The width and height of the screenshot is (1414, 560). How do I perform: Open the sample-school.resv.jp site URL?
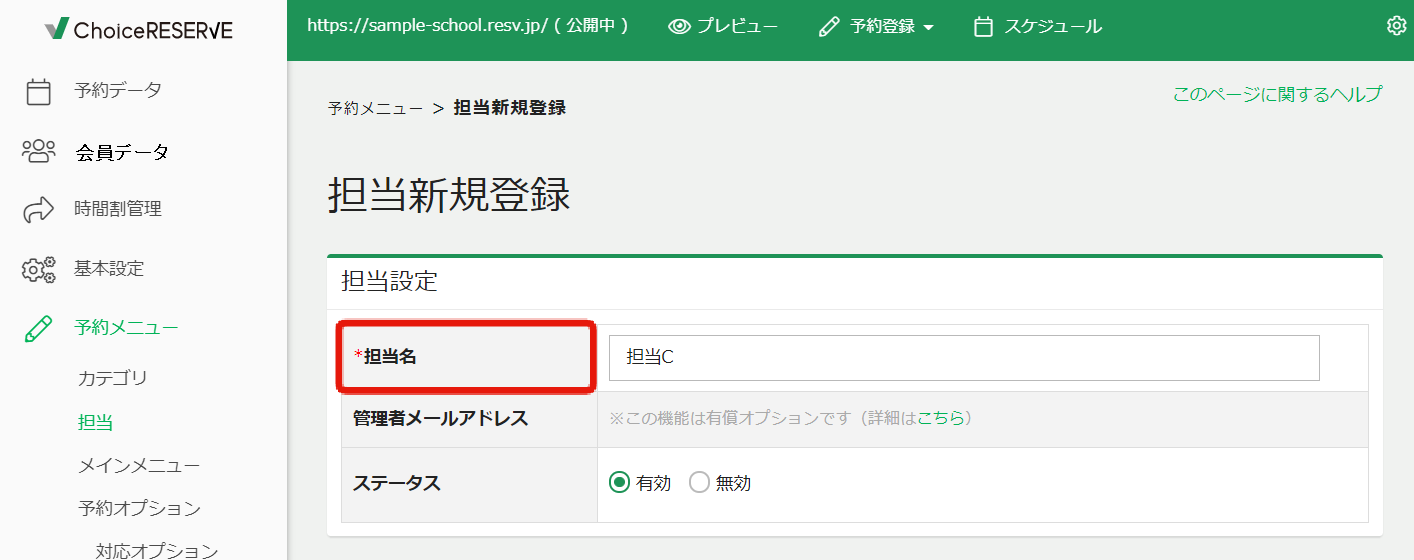click(x=468, y=26)
